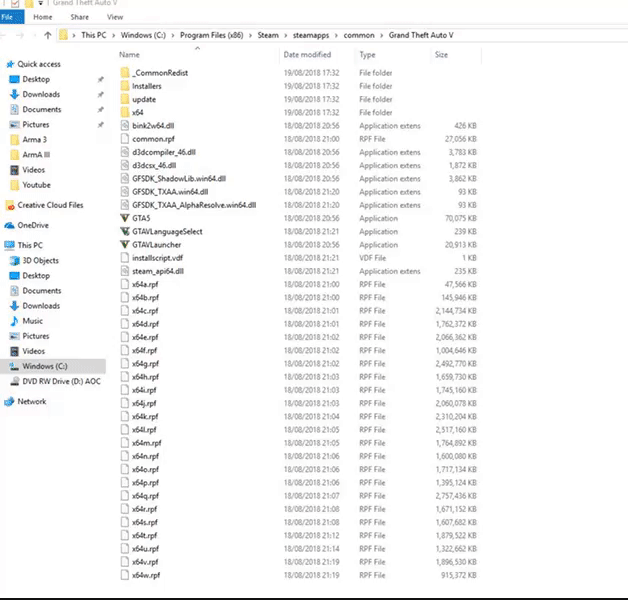The image size is (628, 600).
Task: Open pinned Desktop under Quick access
Action: pyautogui.click(x=36, y=79)
